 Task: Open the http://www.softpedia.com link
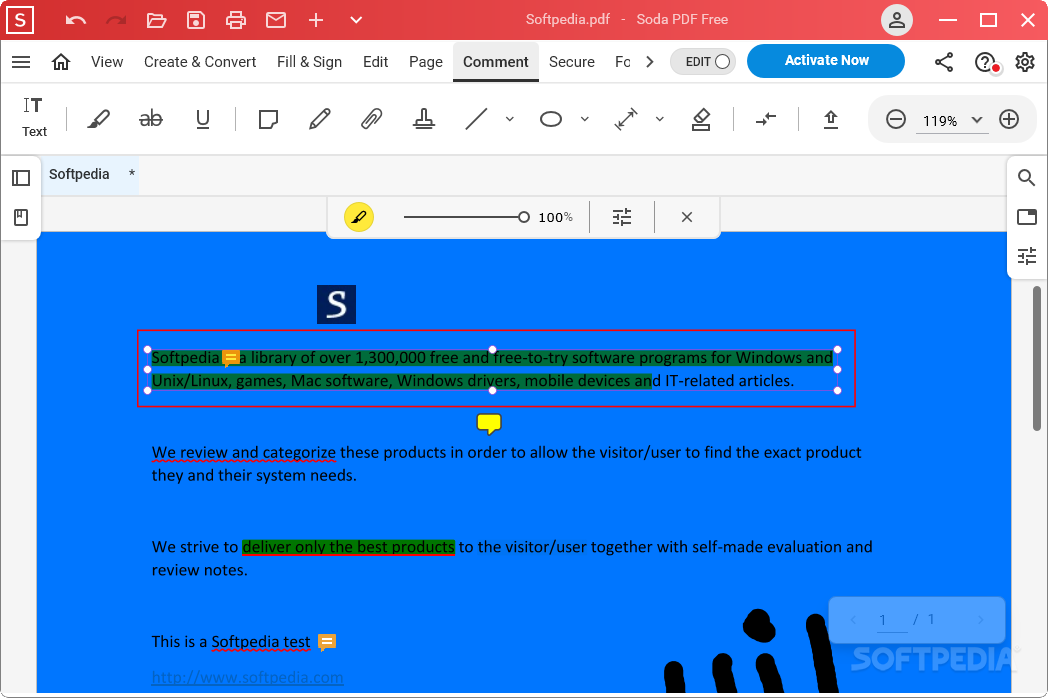pos(247,677)
